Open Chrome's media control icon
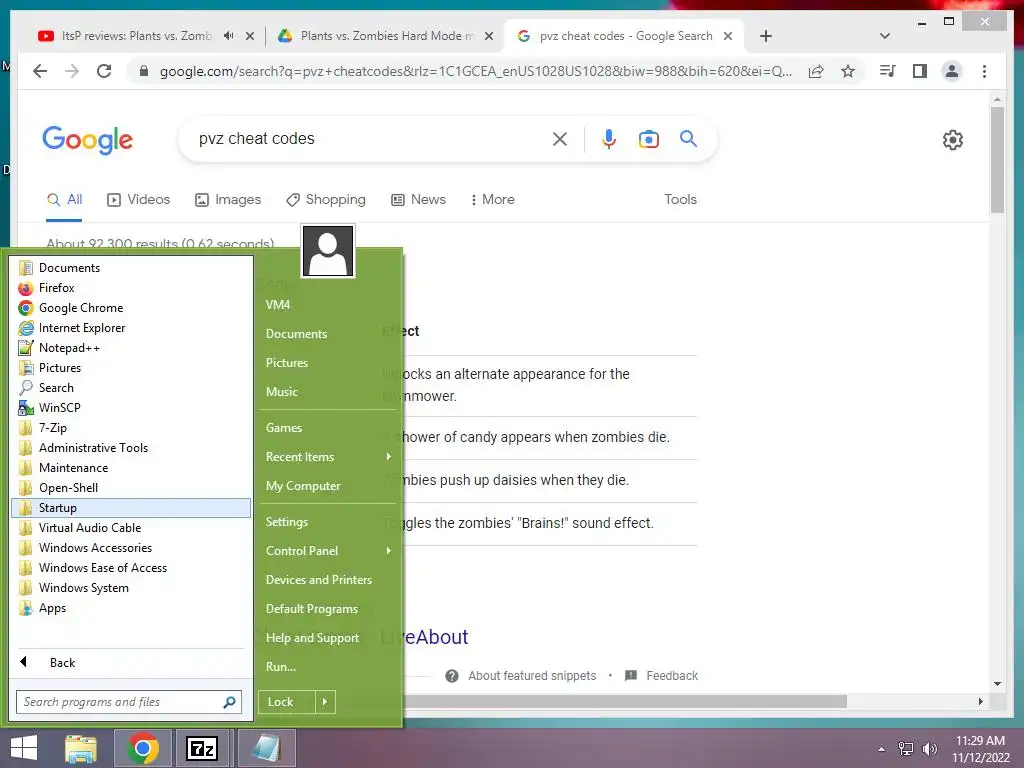The width and height of the screenshot is (1024, 768). 887,71
